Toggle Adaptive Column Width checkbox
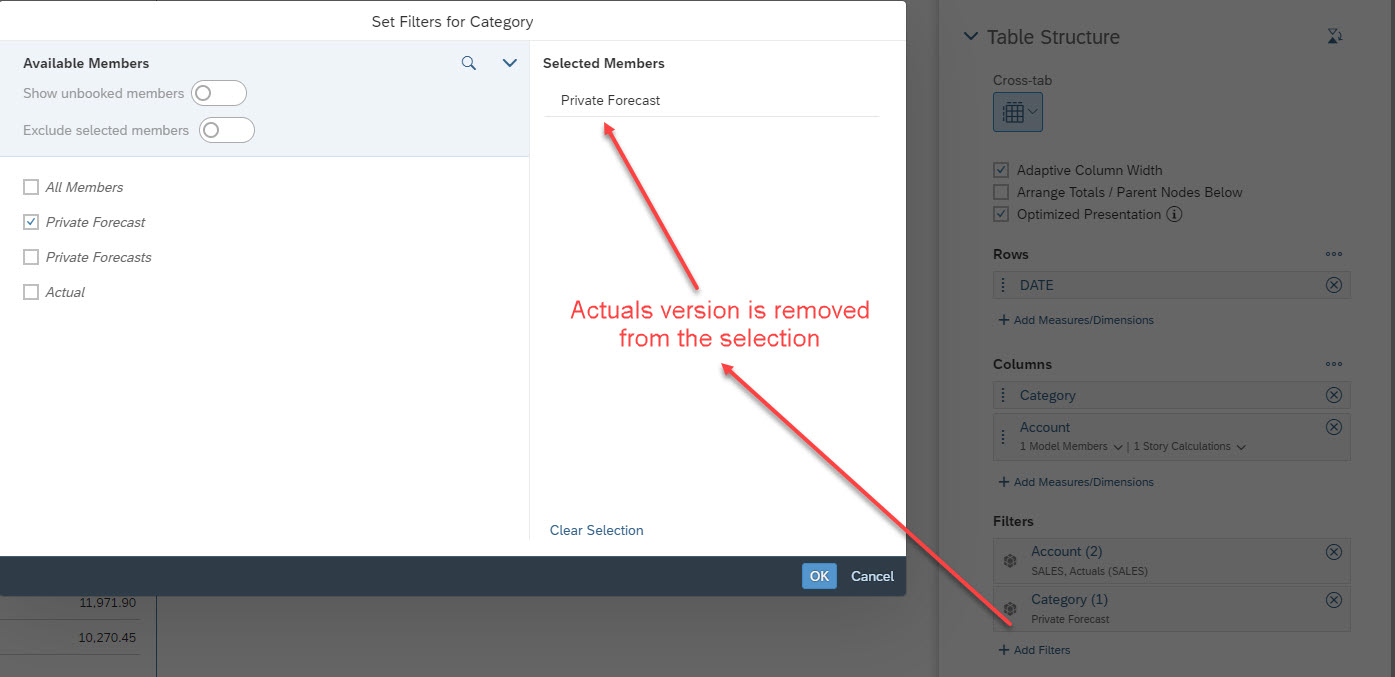Viewport: 1395px width, 677px height. point(1001,170)
